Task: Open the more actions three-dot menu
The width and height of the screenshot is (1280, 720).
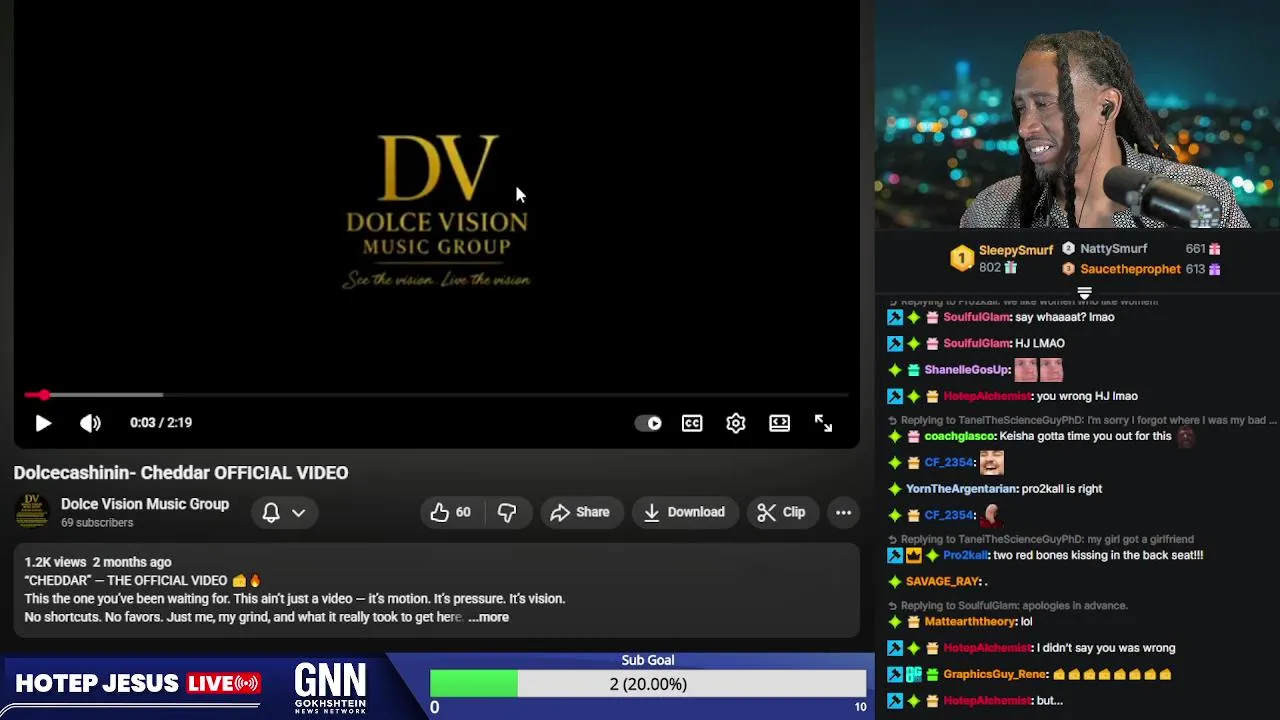Action: [x=843, y=512]
